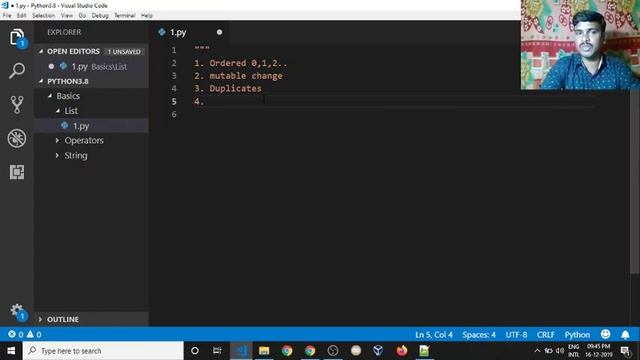Expand the Operators folder

pos(58,140)
